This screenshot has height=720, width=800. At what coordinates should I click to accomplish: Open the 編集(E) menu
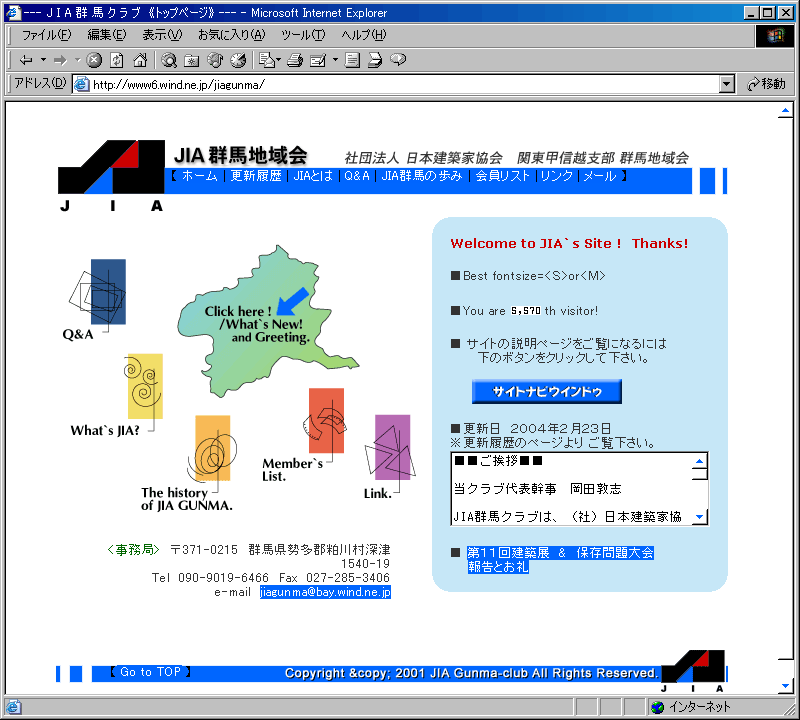(107, 35)
